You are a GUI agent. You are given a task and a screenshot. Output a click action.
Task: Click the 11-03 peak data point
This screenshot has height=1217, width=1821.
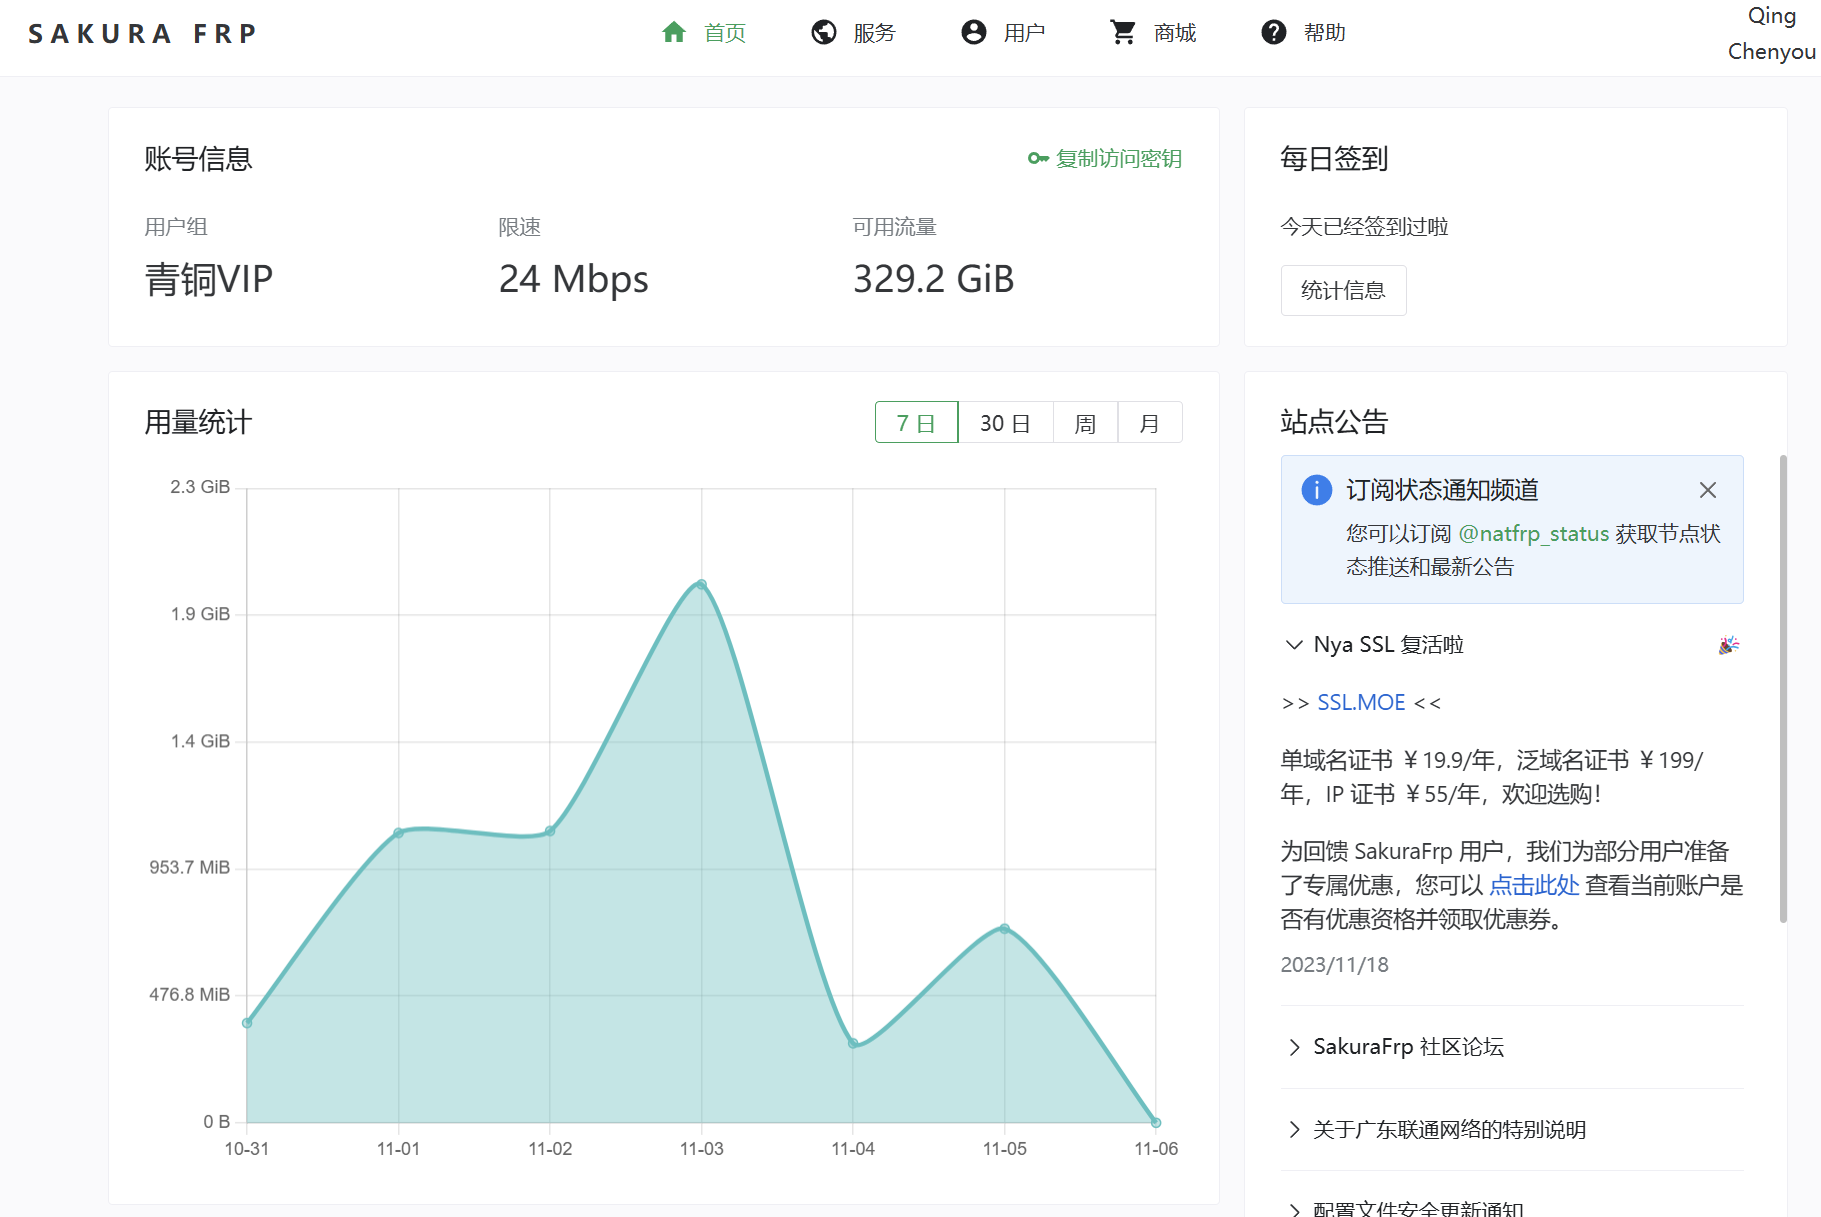702,584
